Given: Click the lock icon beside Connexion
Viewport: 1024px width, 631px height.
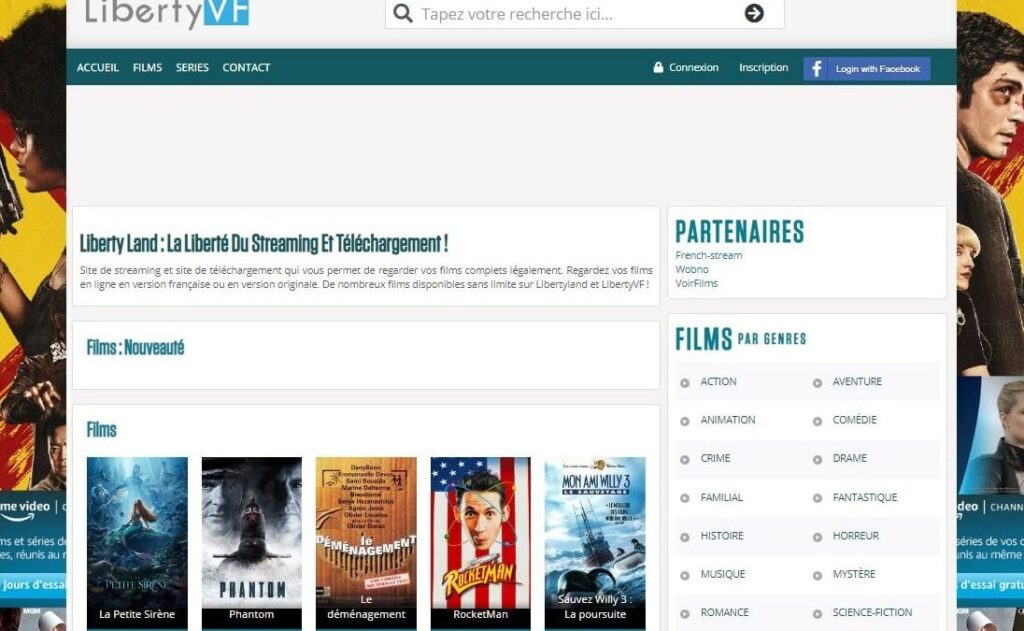Looking at the screenshot, I should click(658, 67).
